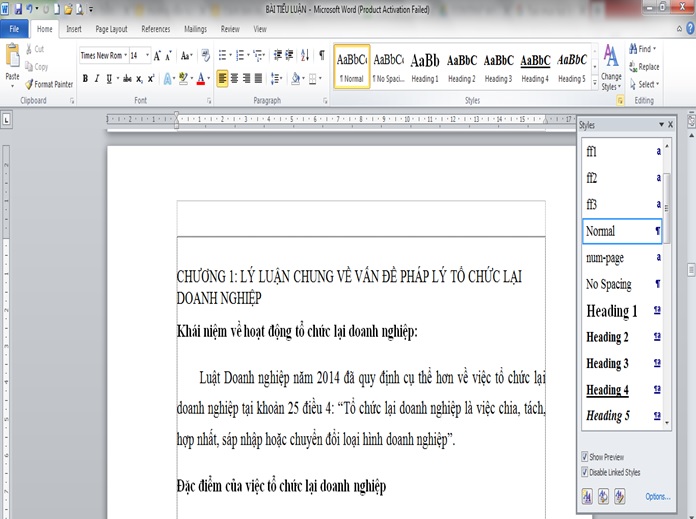696x519 pixels.
Task: Click the Sort A-Z icon
Action: [x=303, y=55]
